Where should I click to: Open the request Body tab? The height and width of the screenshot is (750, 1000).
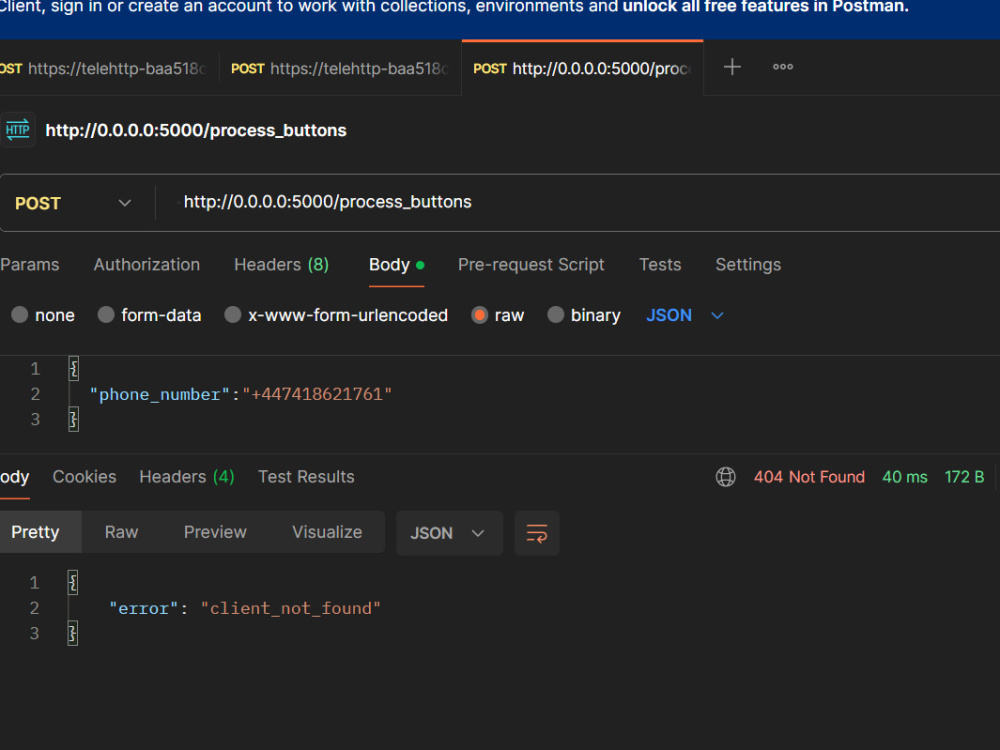[396, 265]
